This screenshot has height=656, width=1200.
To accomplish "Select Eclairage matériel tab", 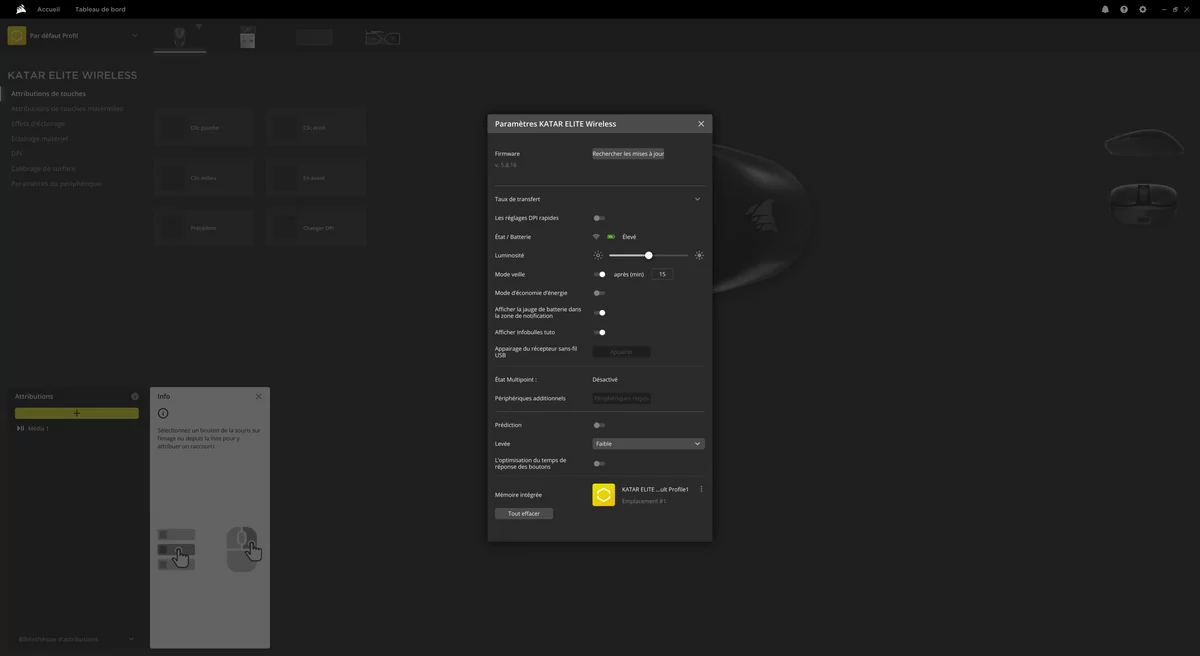I will point(40,138).
